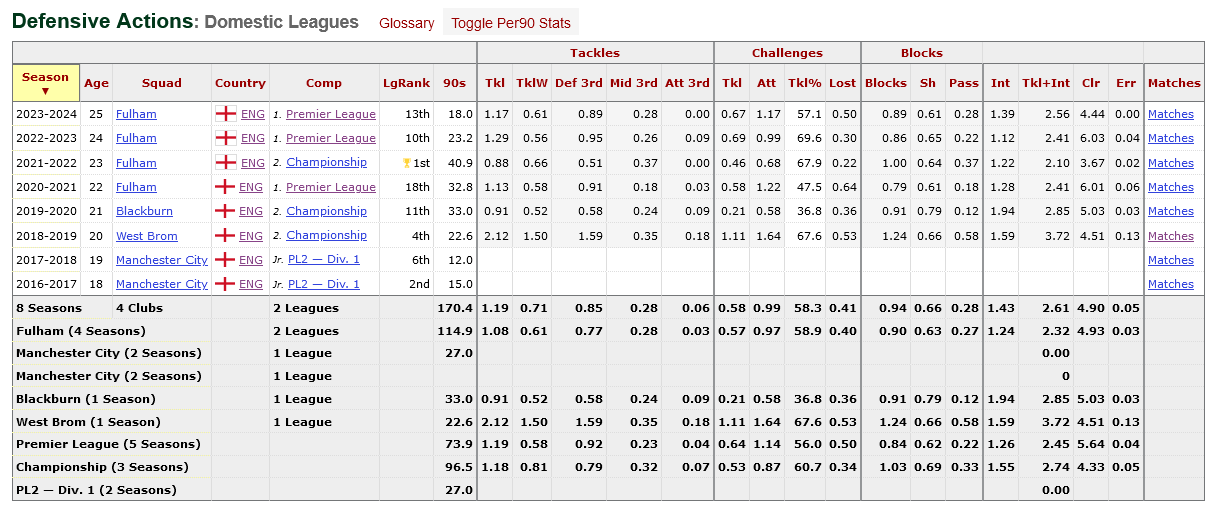Viewport: 1222px width, 513px height.
Task: Click England flag in West Brom row
Action: 226,236
